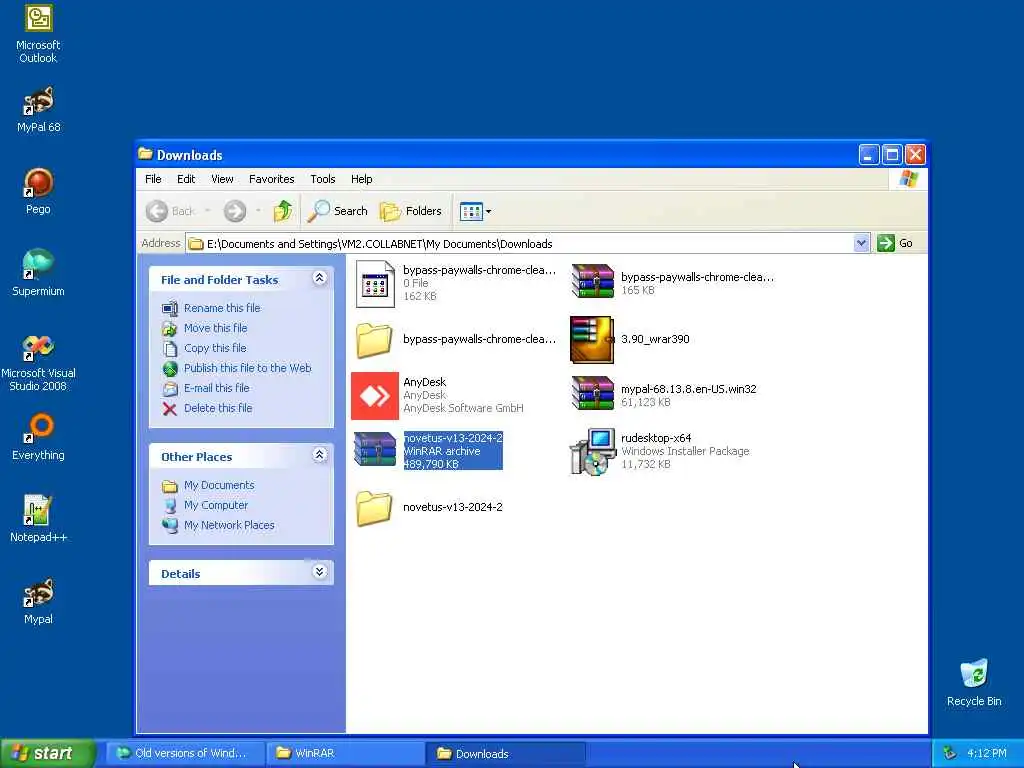Select novetus-v13-2024-2 WinRAR archive icon
The height and width of the screenshot is (768, 1024).
(375, 450)
